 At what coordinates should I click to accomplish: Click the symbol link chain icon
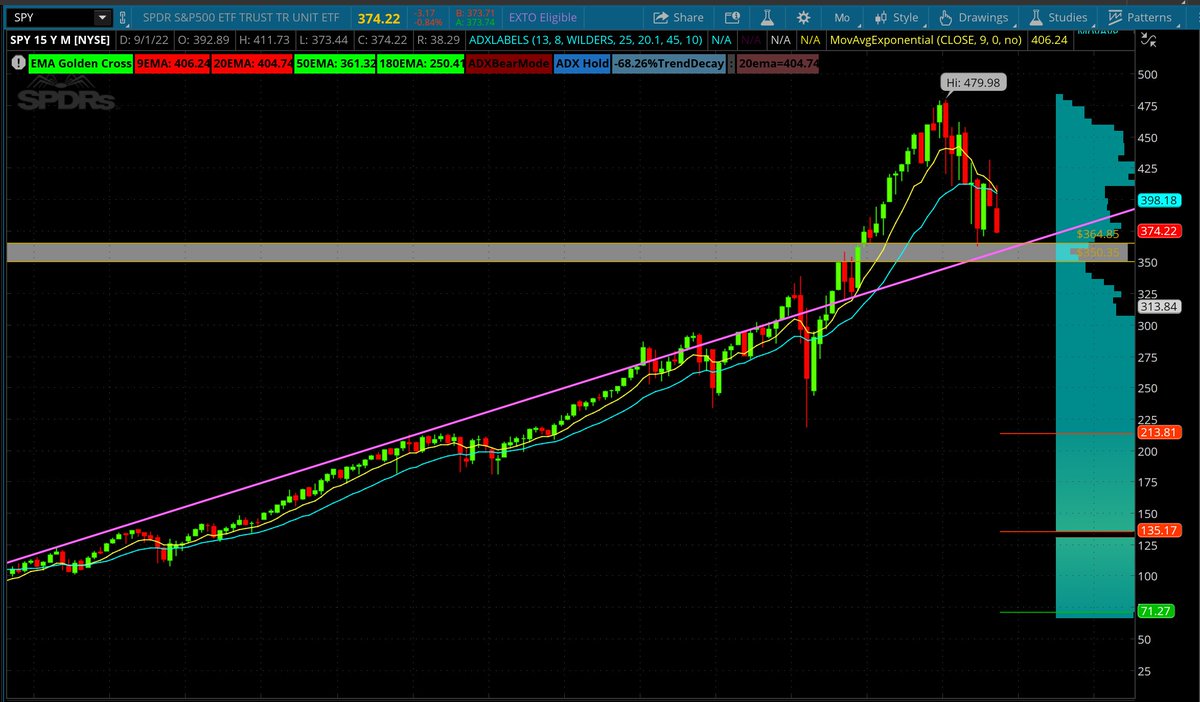click(x=123, y=18)
